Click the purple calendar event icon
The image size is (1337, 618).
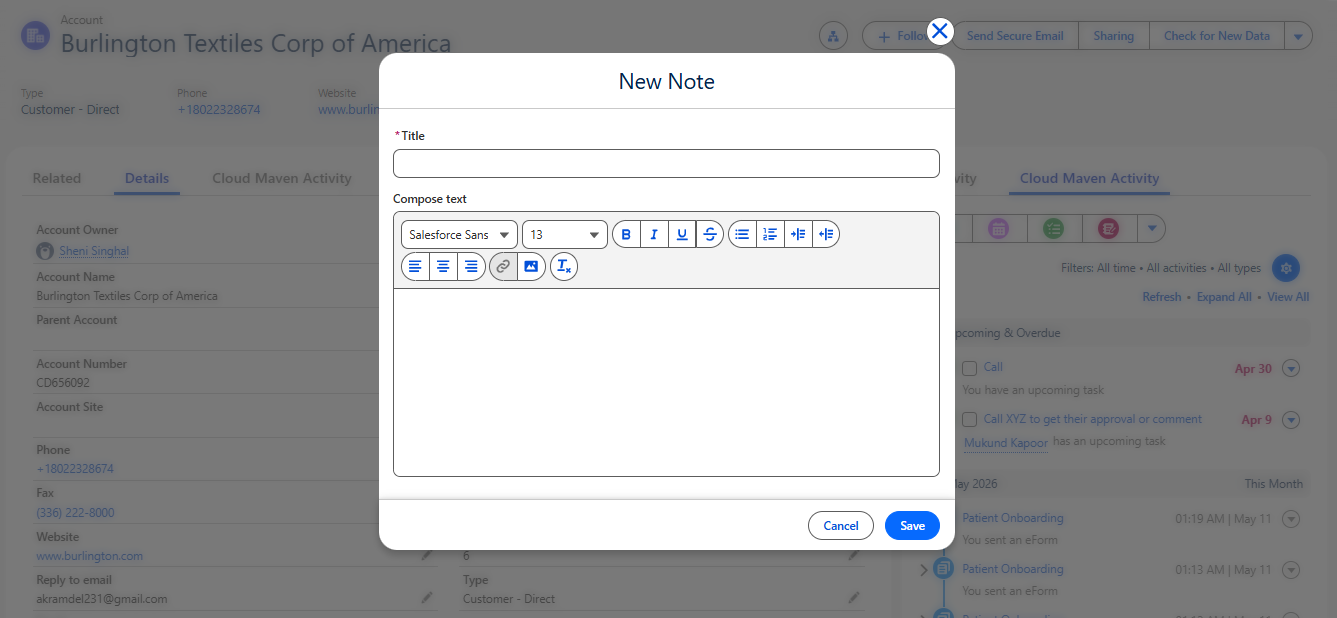(x=998, y=229)
